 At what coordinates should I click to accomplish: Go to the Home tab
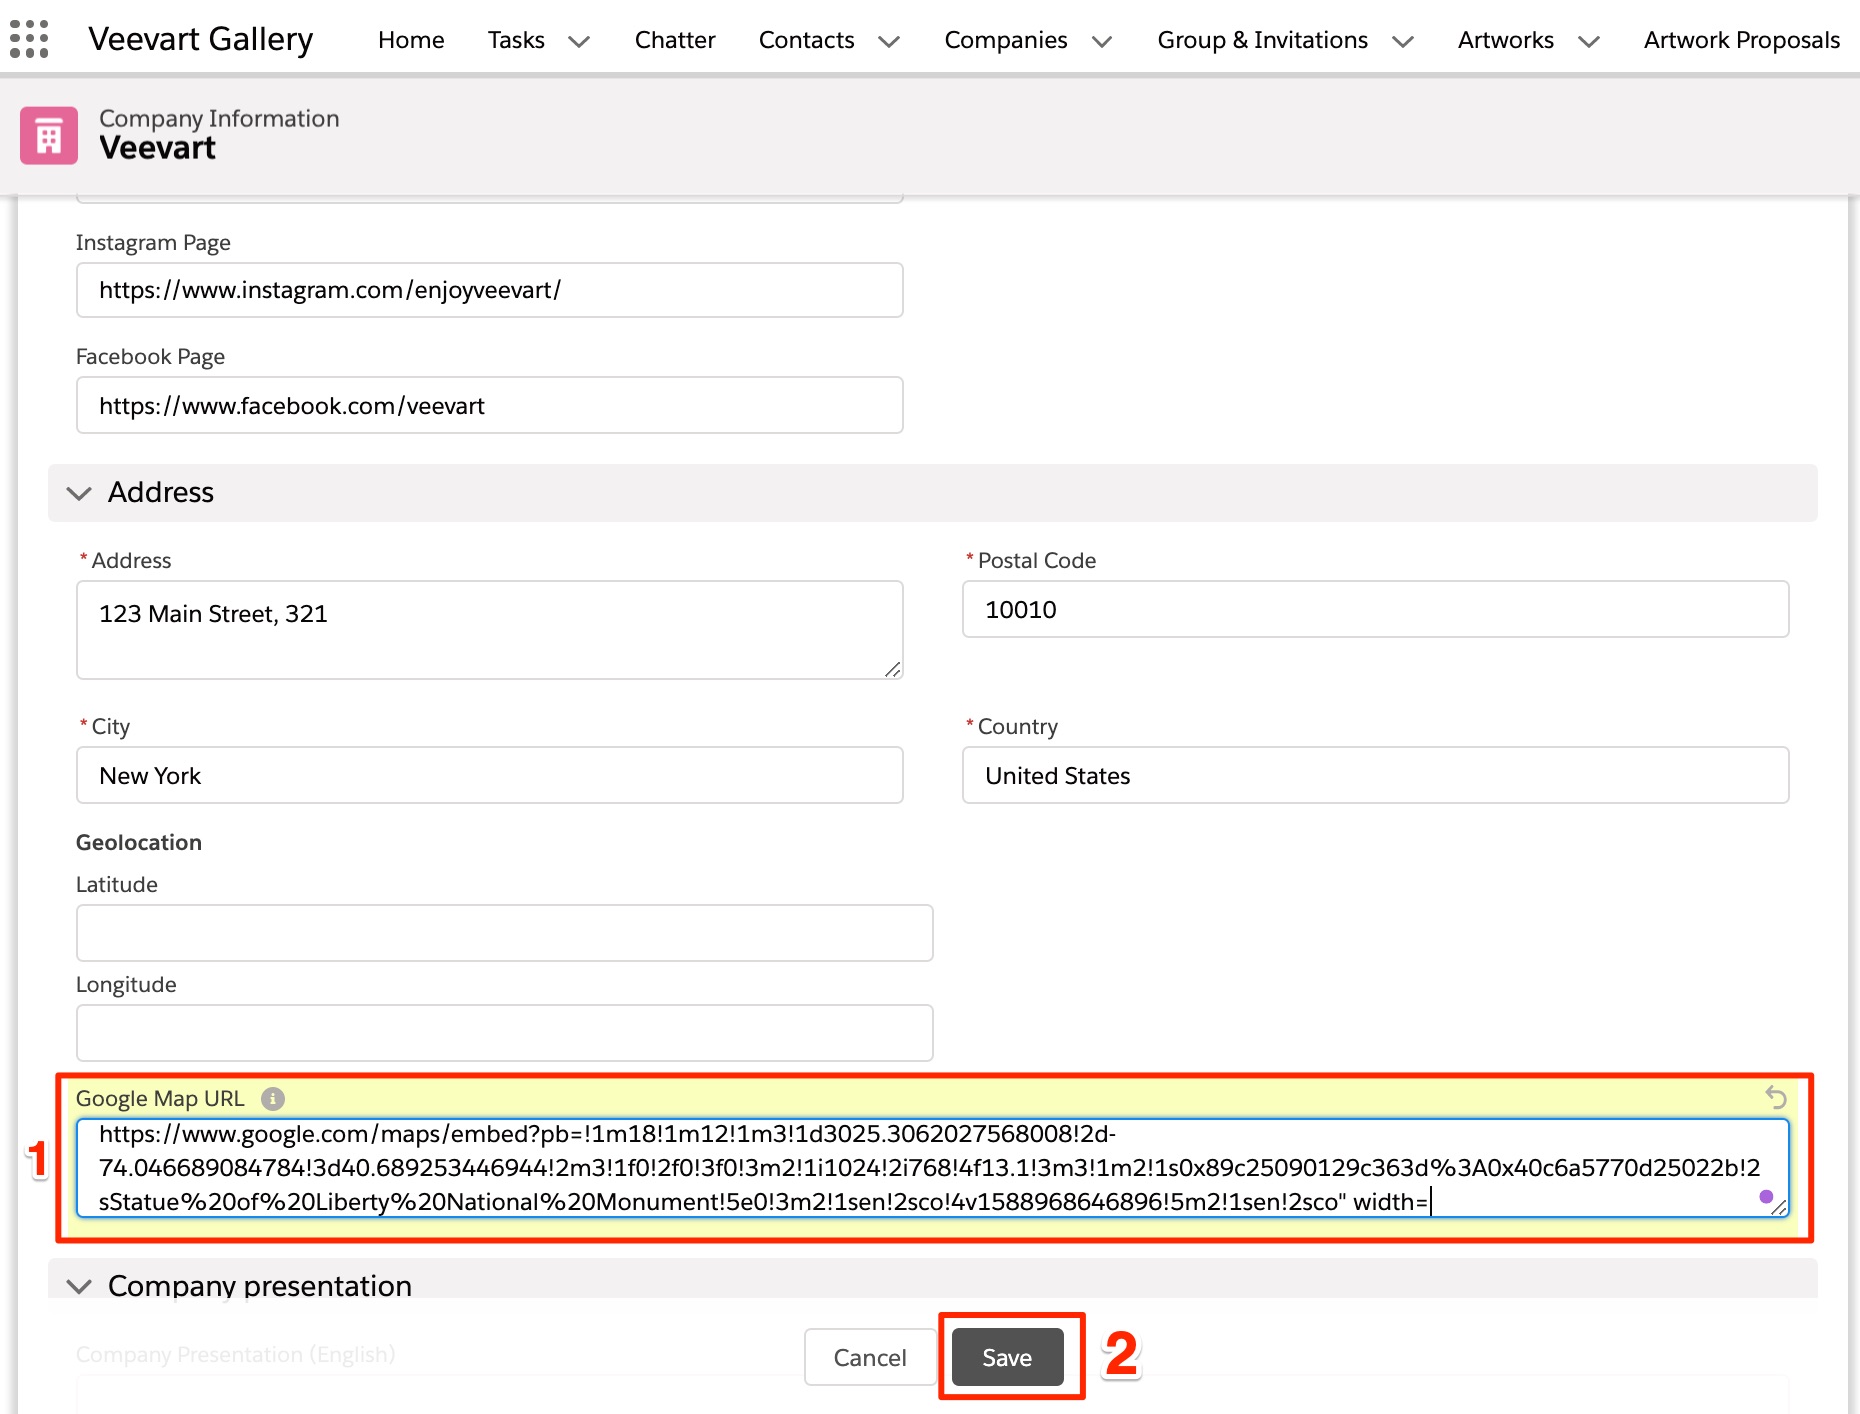click(411, 40)
